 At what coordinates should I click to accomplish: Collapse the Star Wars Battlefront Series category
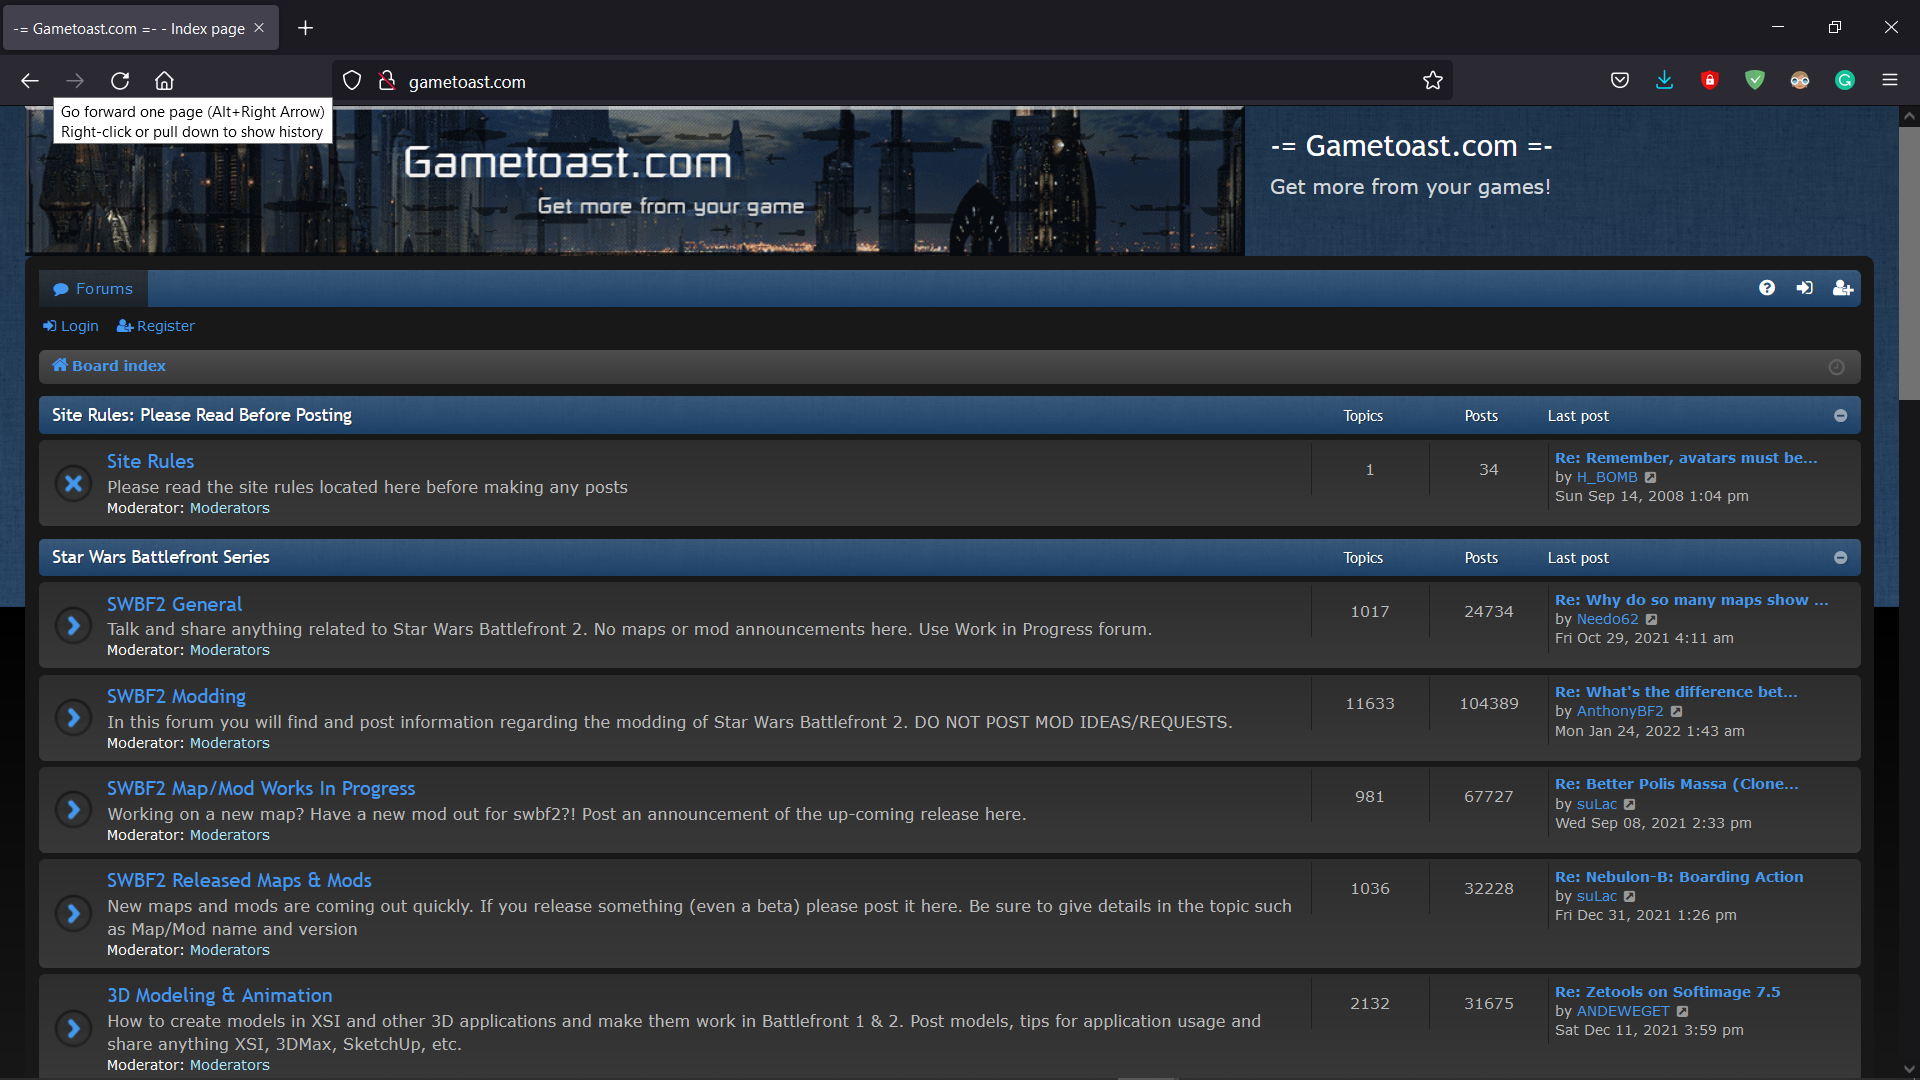click(1840, 558)
